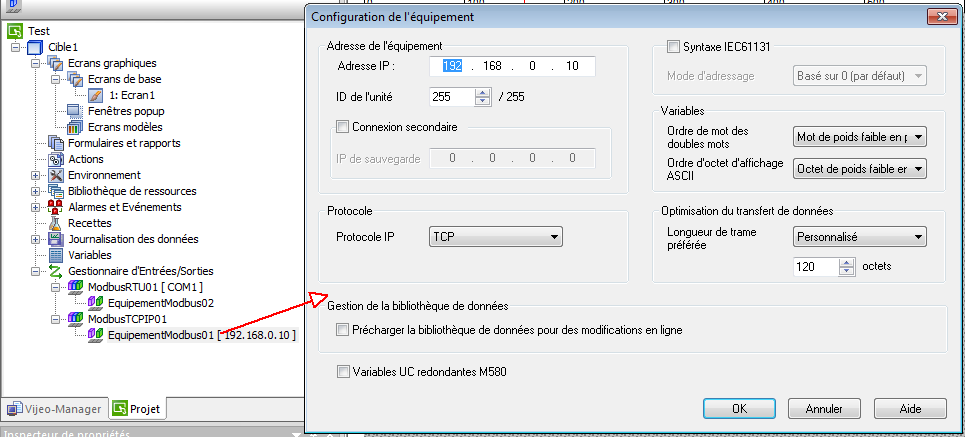Screen dimensions: 965x437
Task: Click the Alarmes et Evénements icon
Action: 56,207
